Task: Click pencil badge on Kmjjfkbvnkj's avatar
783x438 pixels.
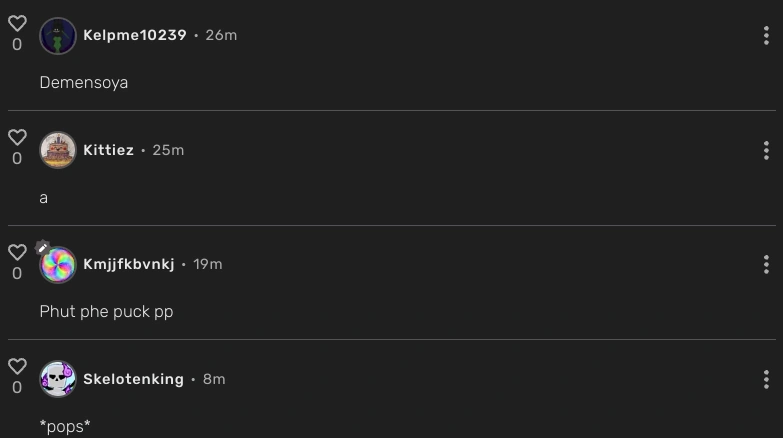Action: tap(42, 247)
